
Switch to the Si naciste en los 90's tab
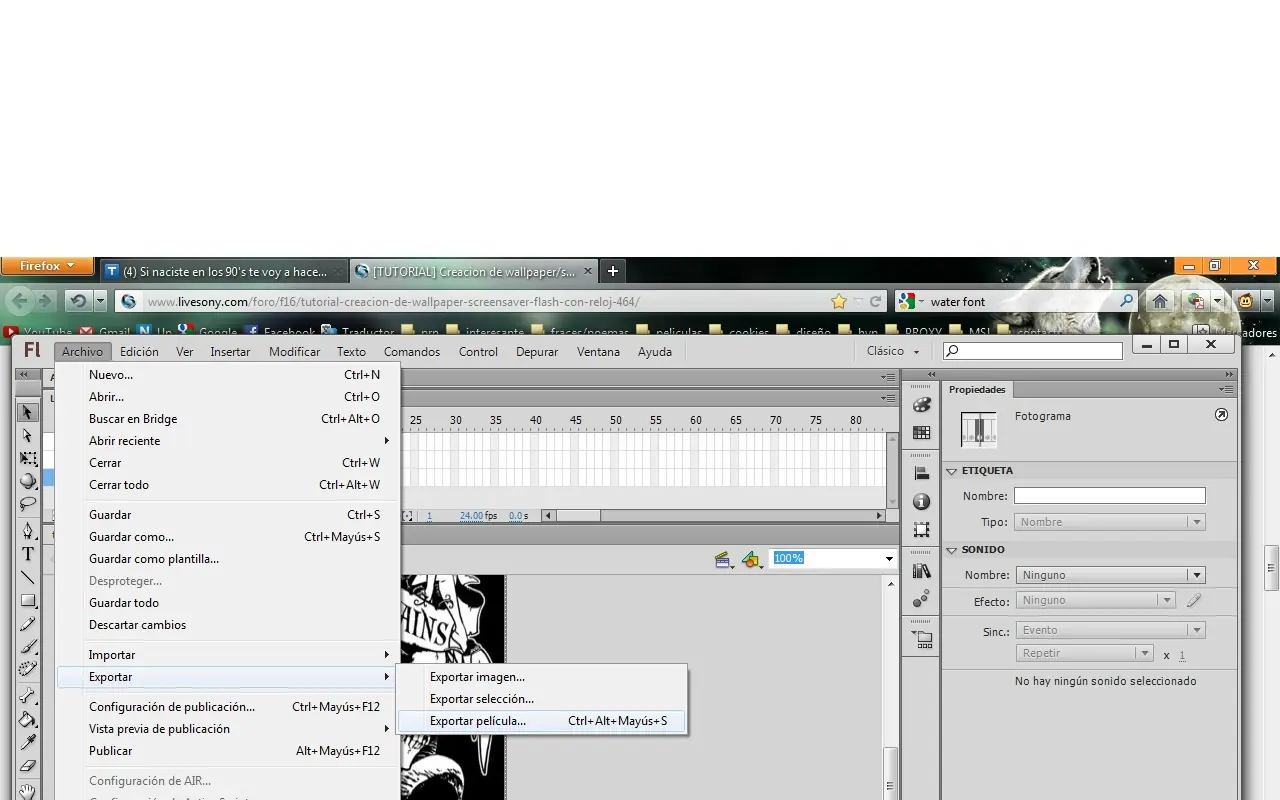tap(224, 271)
